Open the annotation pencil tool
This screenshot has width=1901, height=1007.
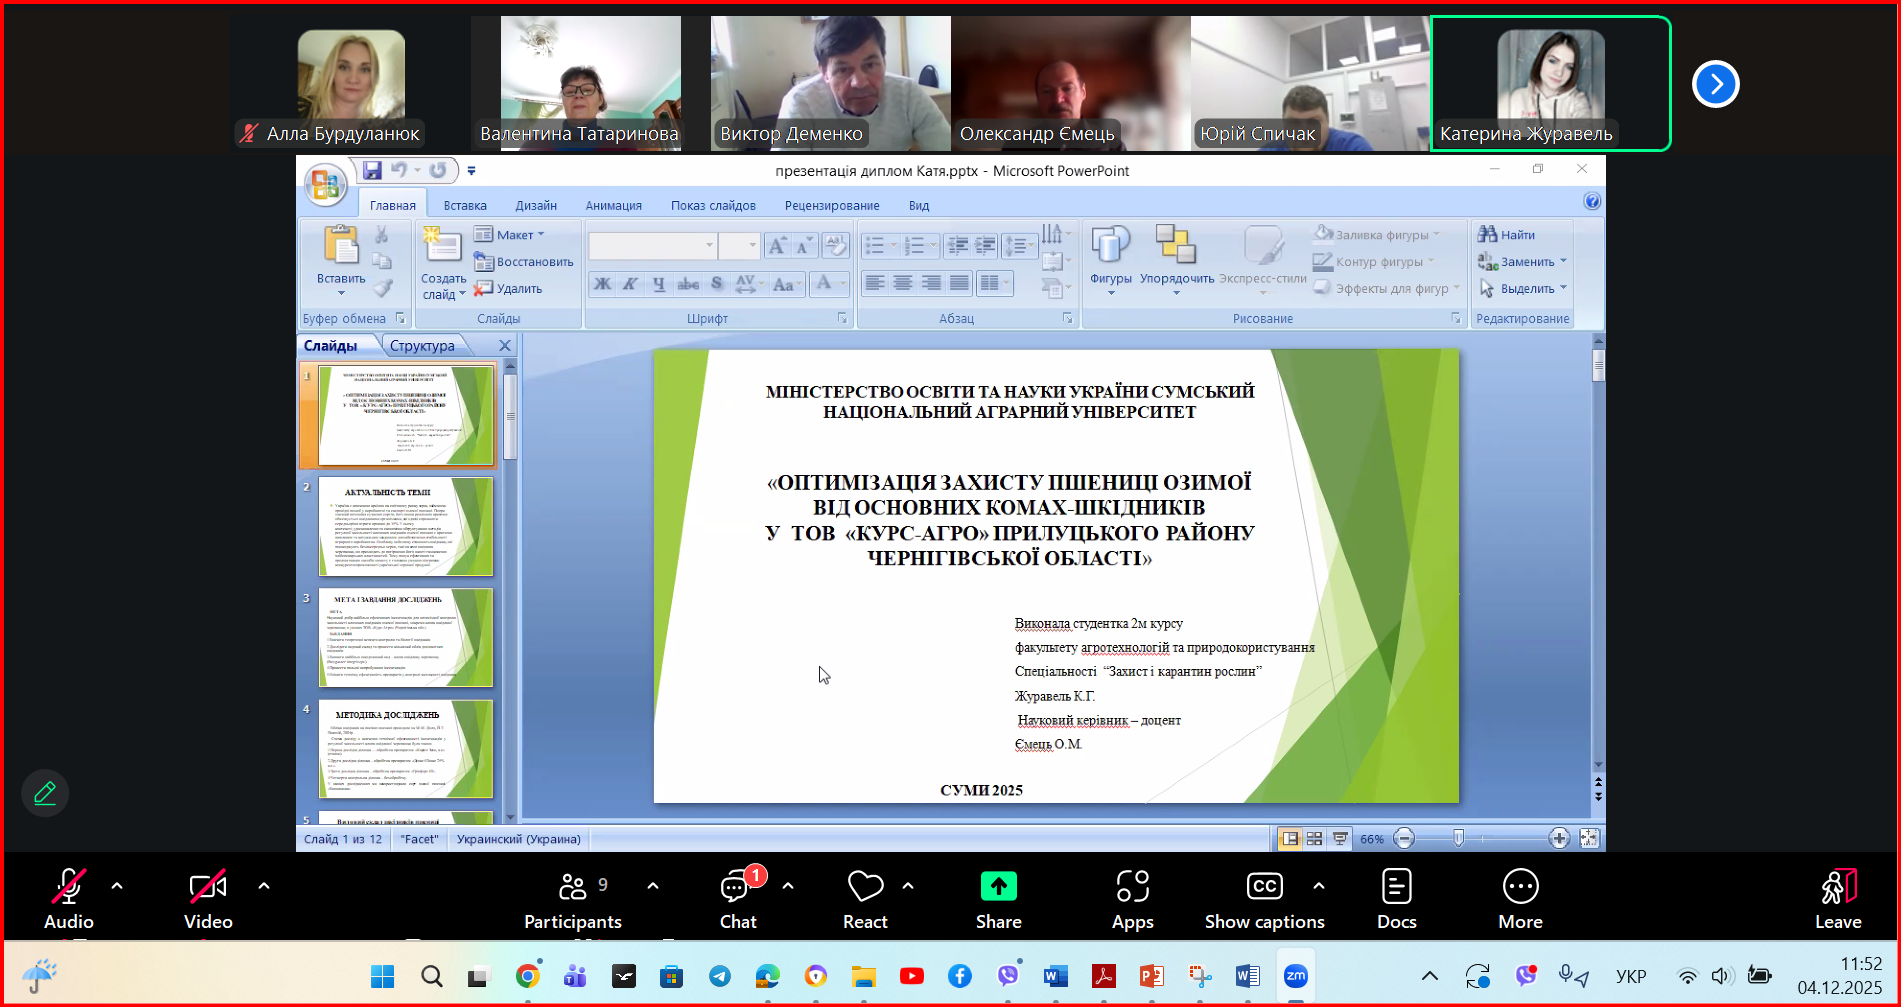coord(45,794)
